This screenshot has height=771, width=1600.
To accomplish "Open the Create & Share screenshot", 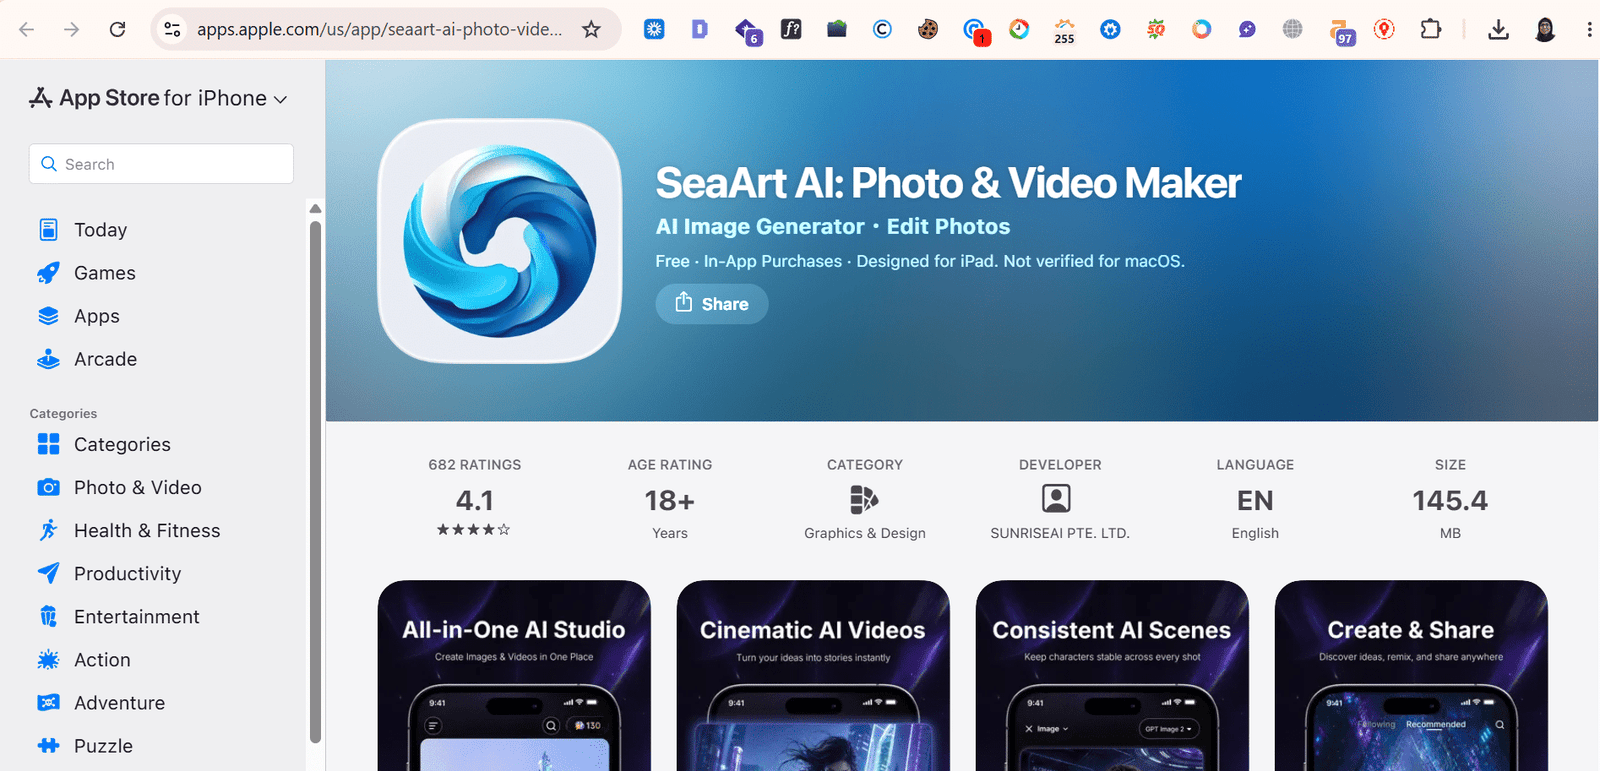I will 1411,675.
